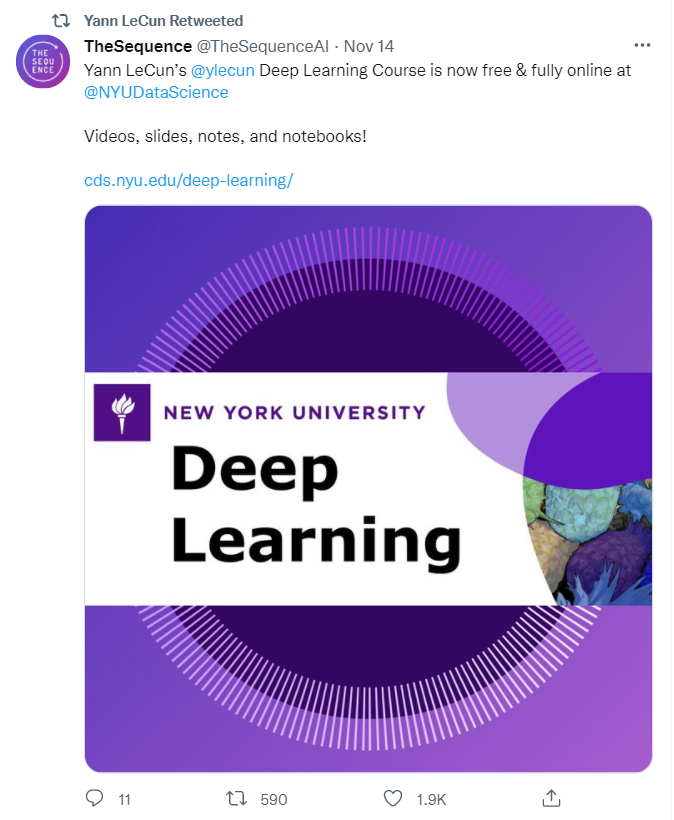Open the share tweet icon
674x820 pixels.
(x=550, y=798)
